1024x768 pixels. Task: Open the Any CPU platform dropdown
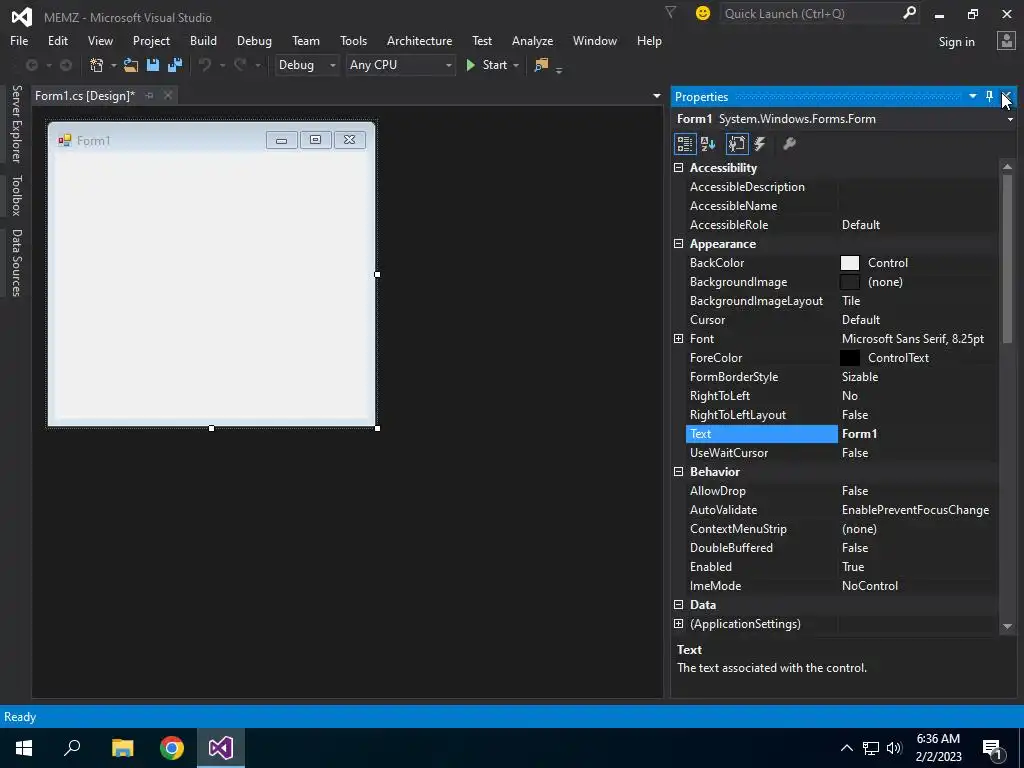(400, 65)
